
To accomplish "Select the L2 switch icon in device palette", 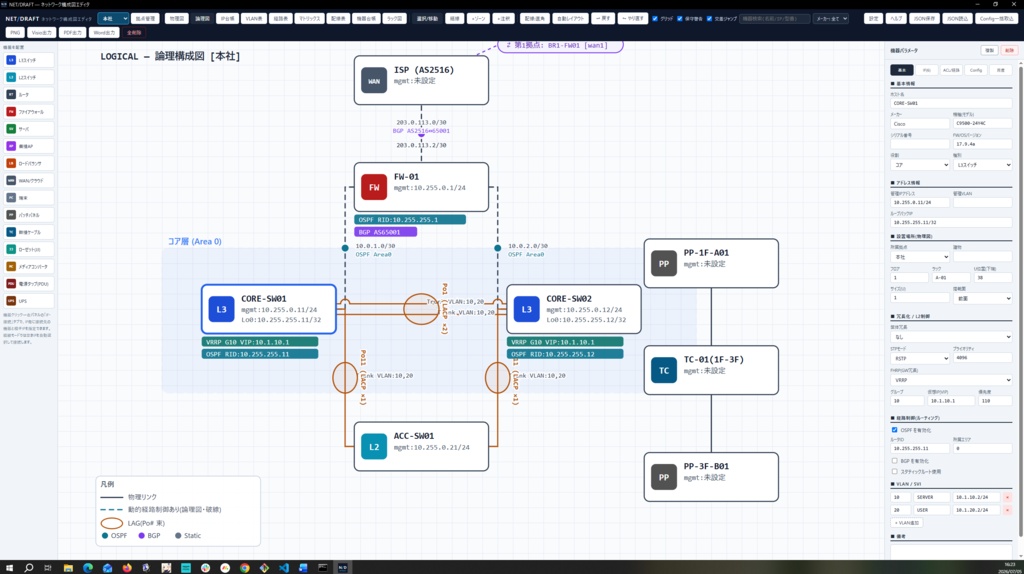I will click(11, 77).
